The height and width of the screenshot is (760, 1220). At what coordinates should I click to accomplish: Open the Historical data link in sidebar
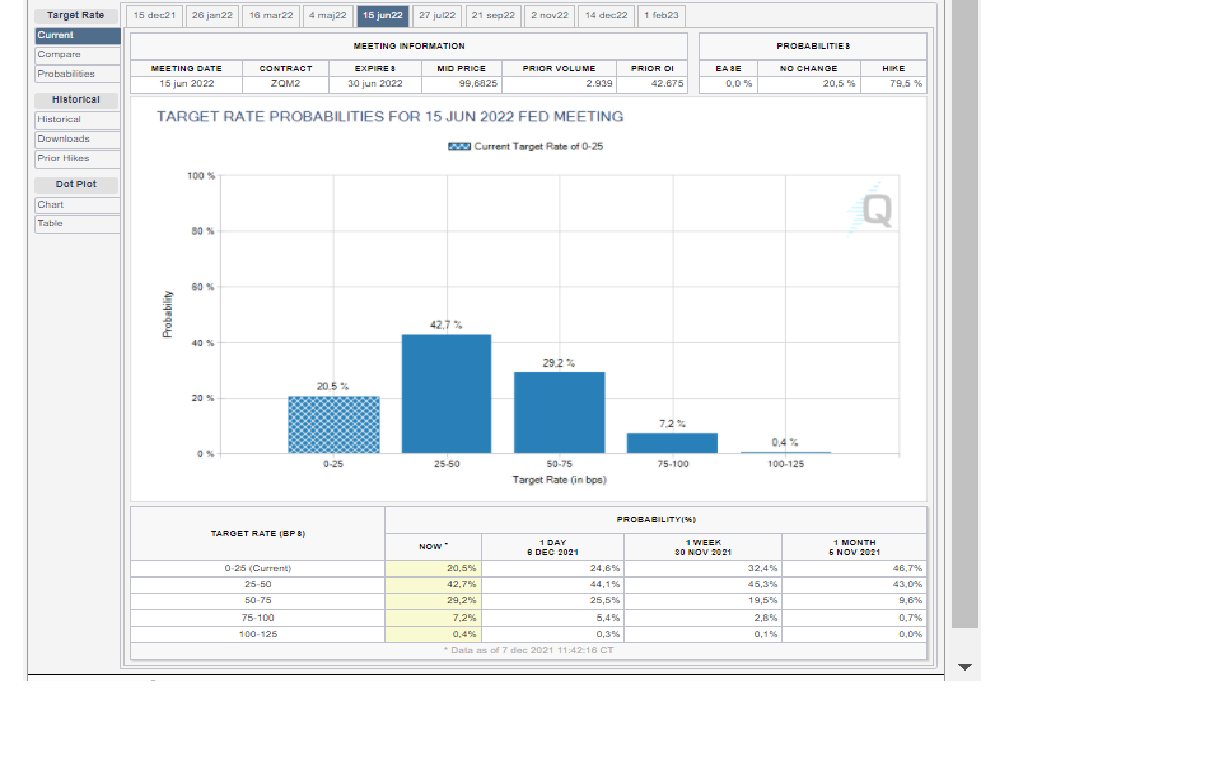(60, 120)
